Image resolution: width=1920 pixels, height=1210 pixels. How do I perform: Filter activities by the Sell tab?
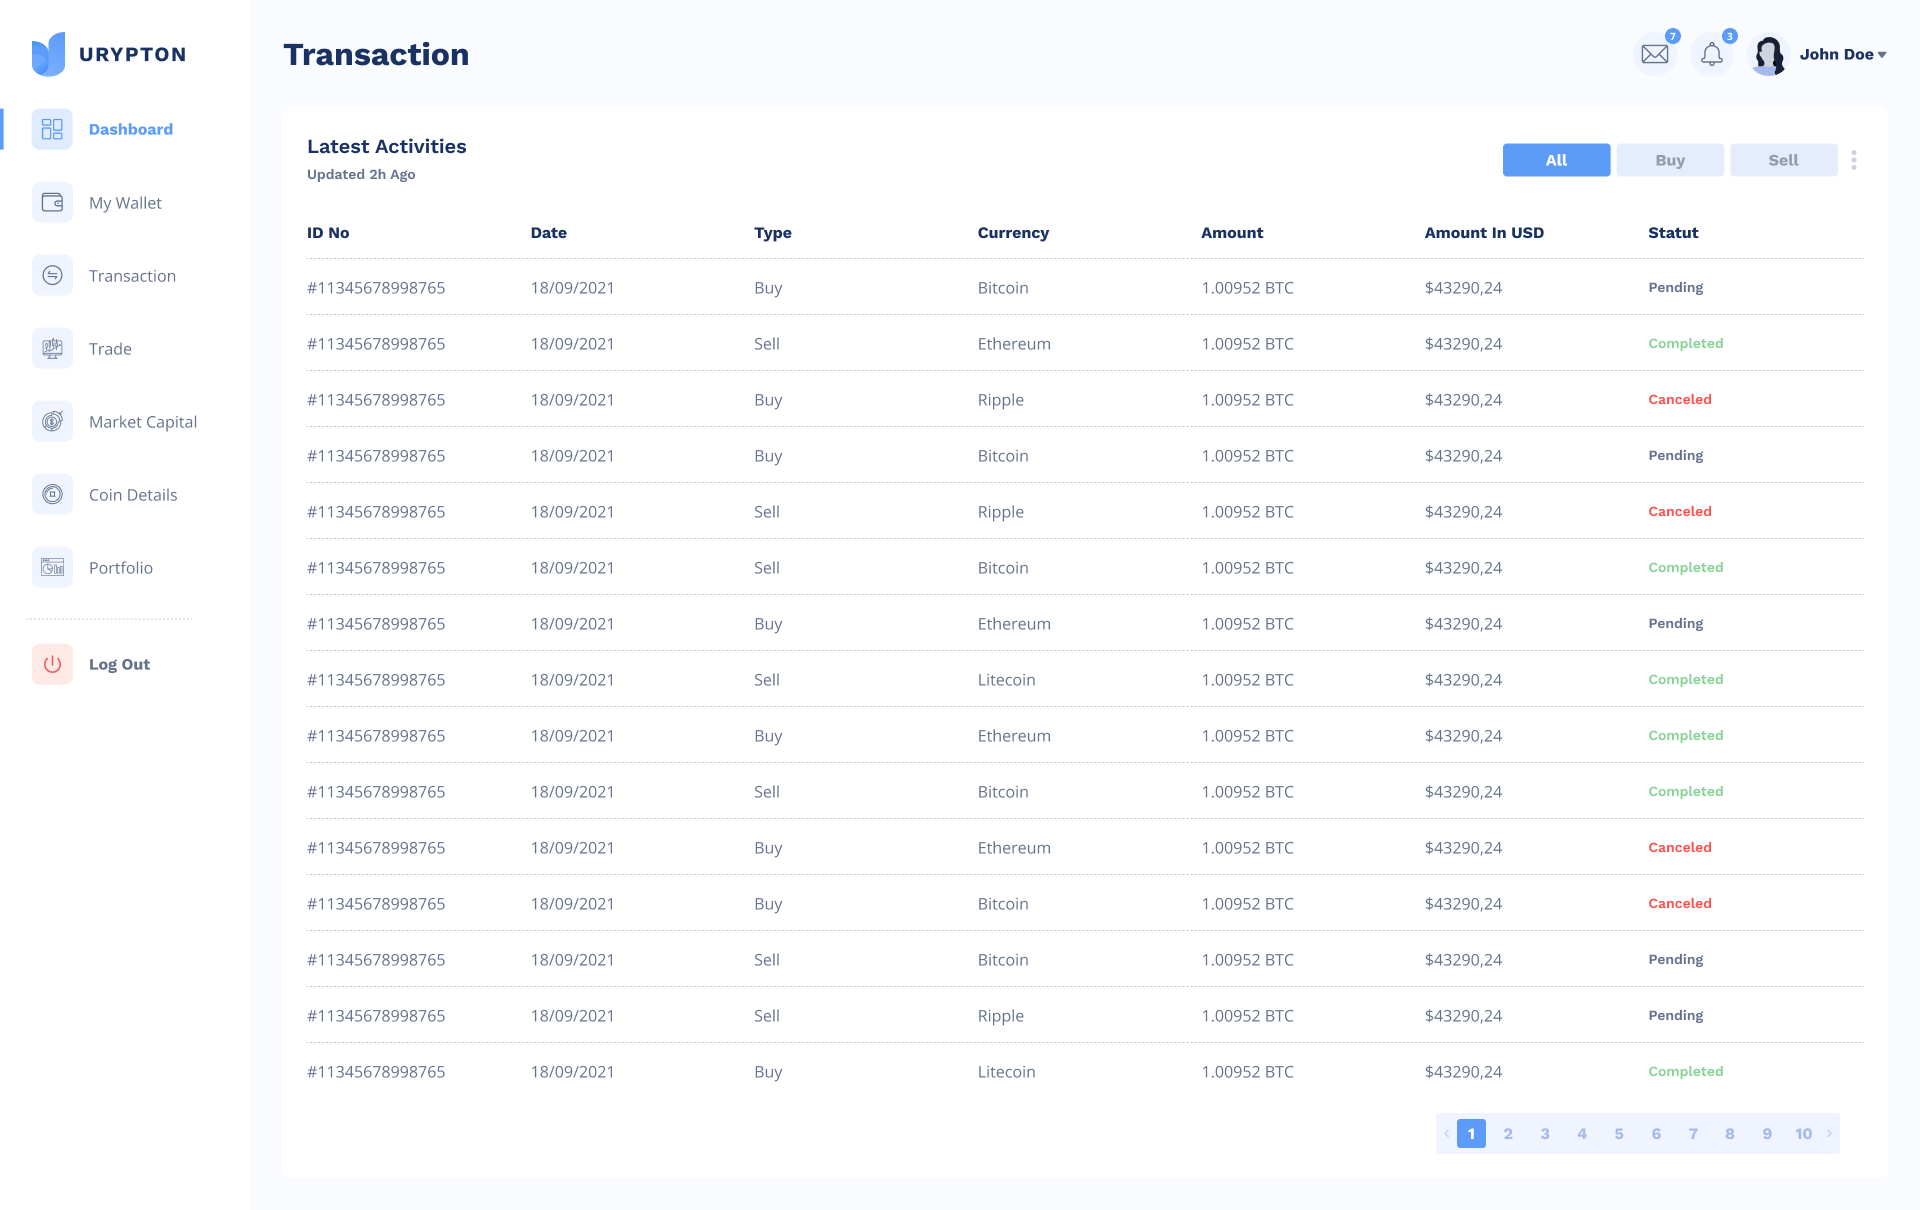1783,160
